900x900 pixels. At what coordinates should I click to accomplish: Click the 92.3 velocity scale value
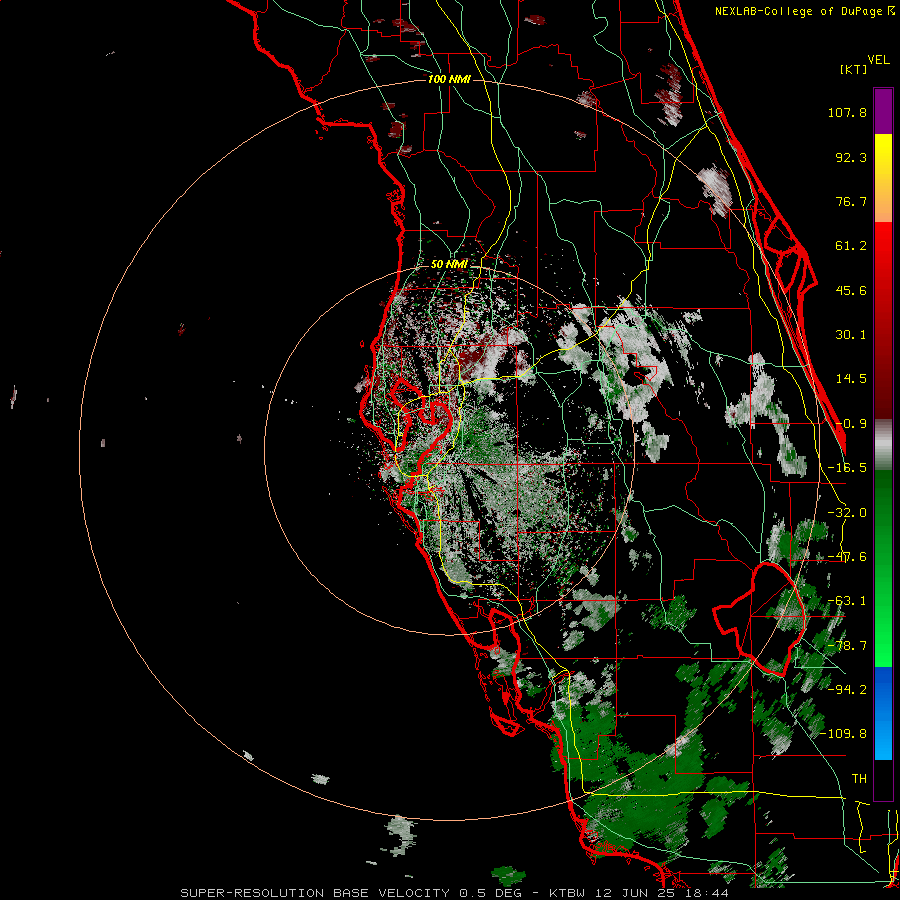coord(851,157)
